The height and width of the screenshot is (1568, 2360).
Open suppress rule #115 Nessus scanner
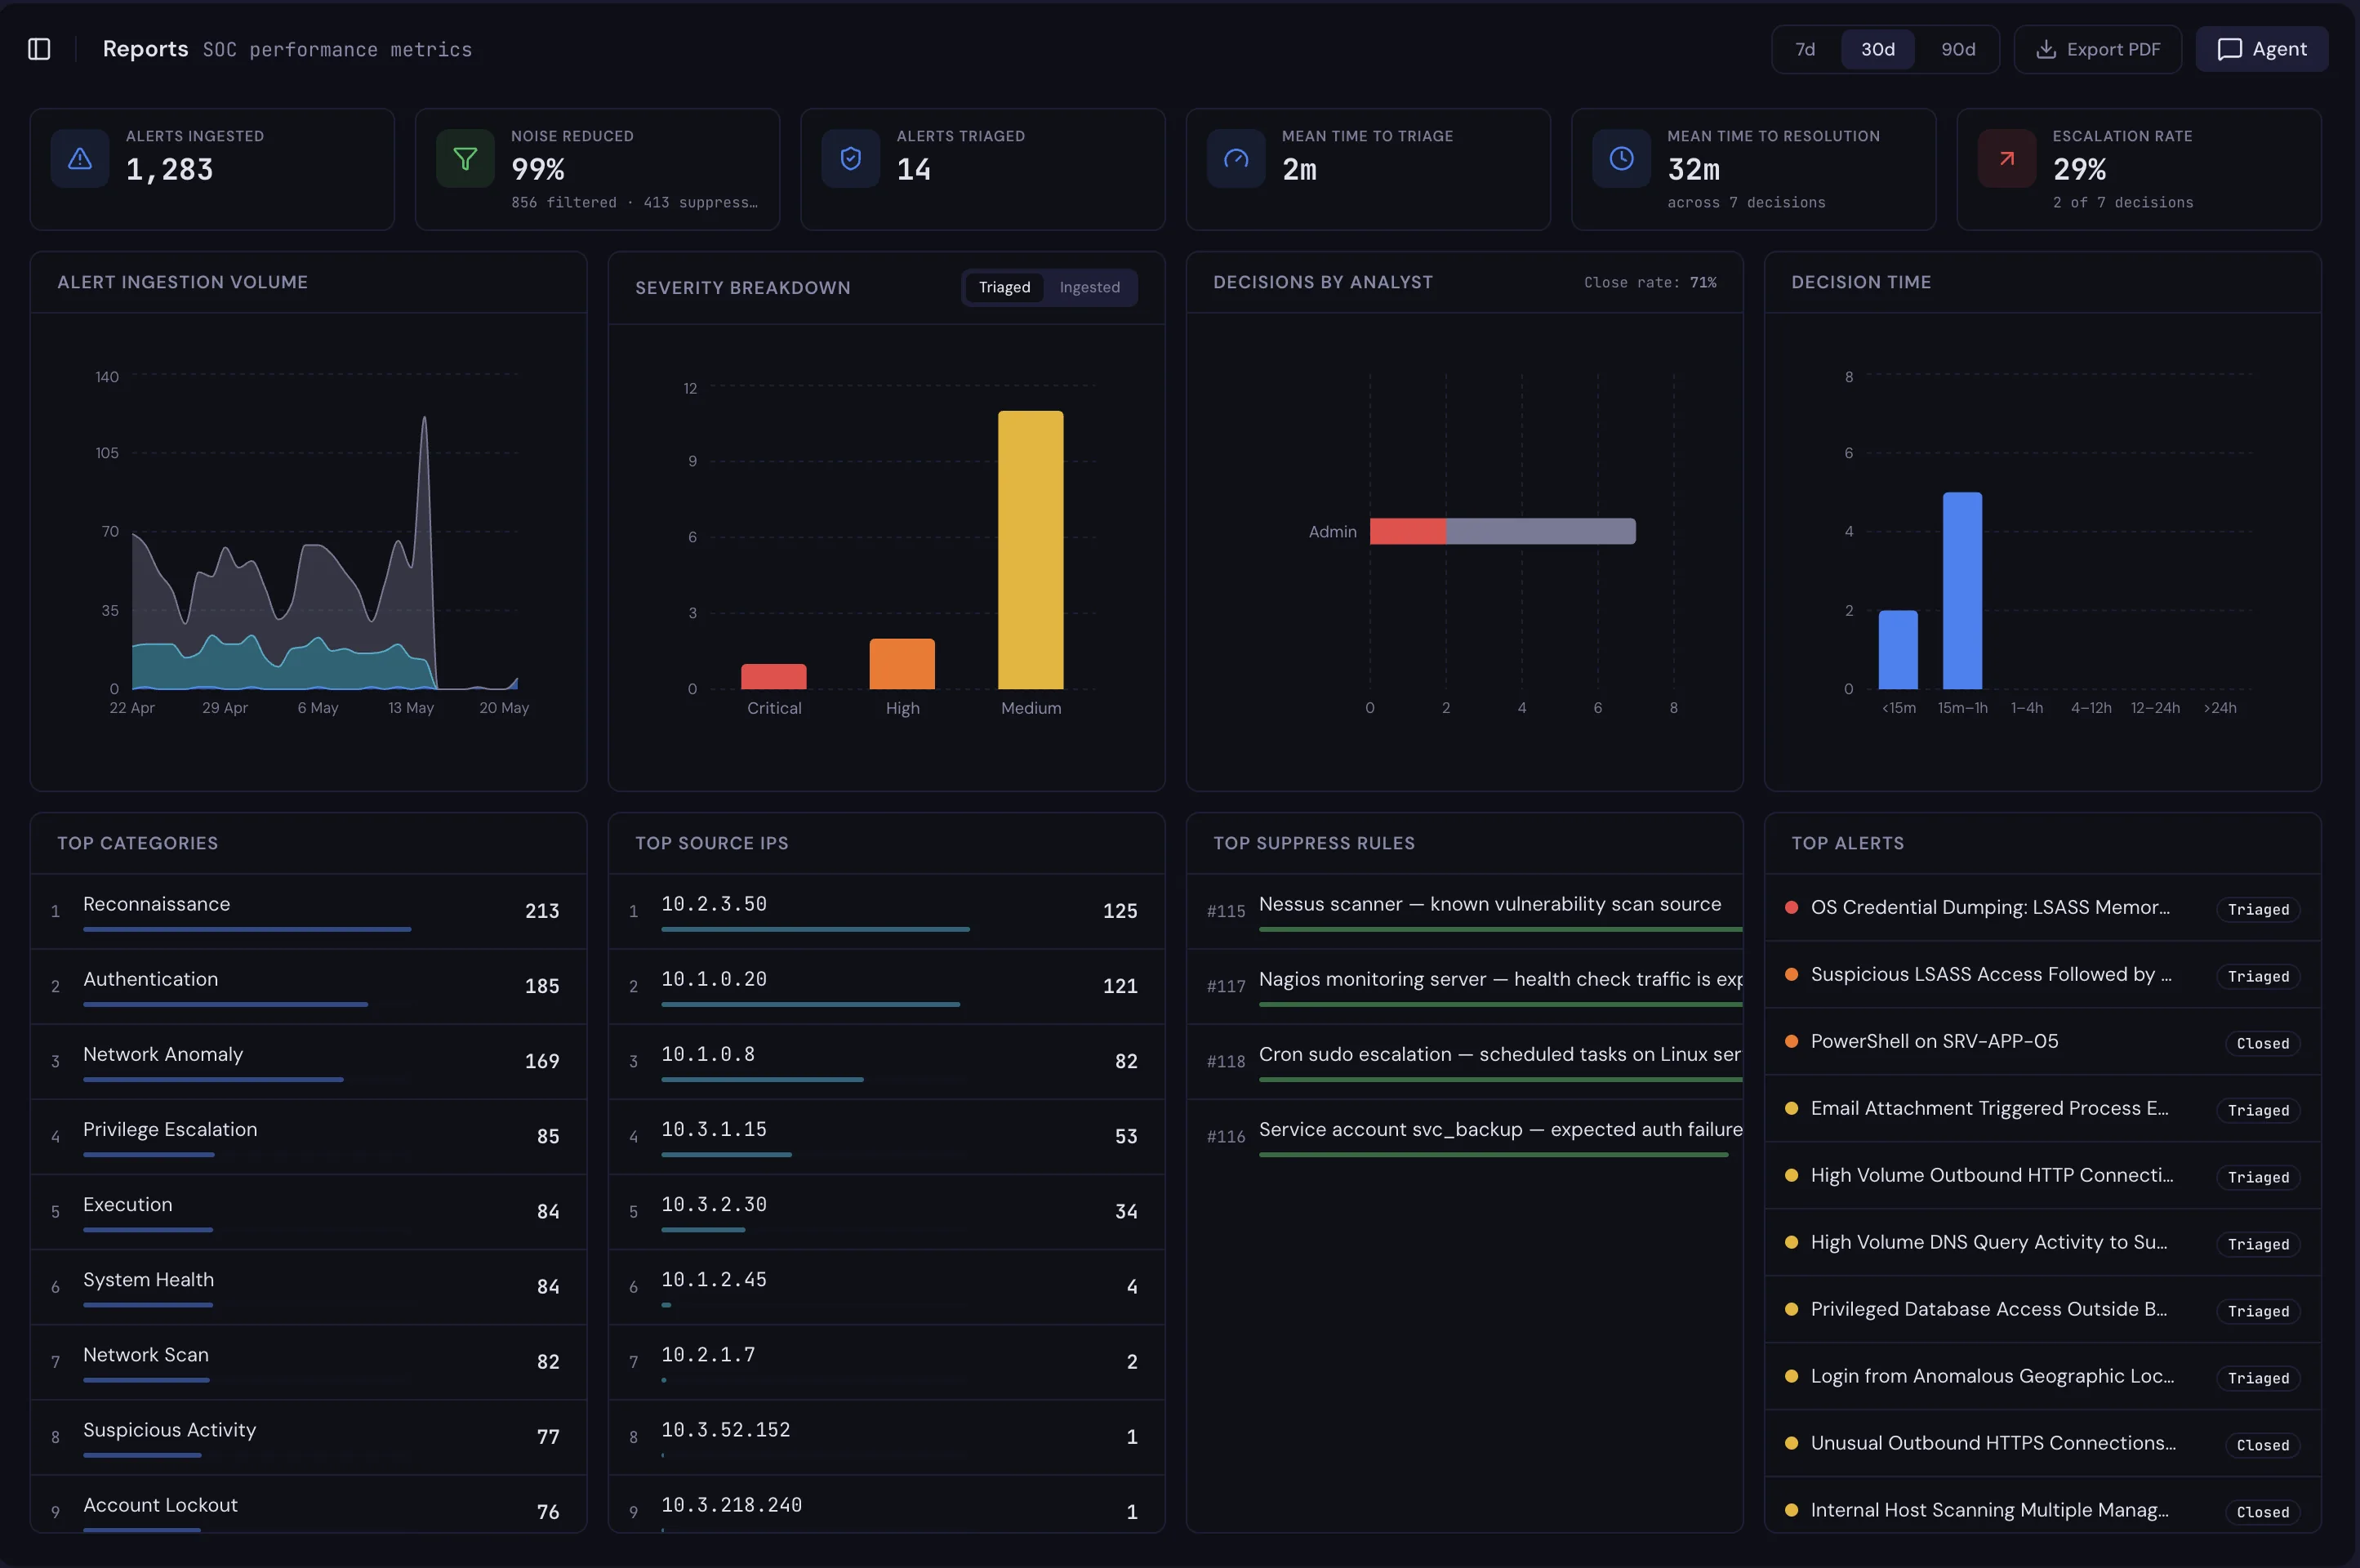pos(1465,911)
